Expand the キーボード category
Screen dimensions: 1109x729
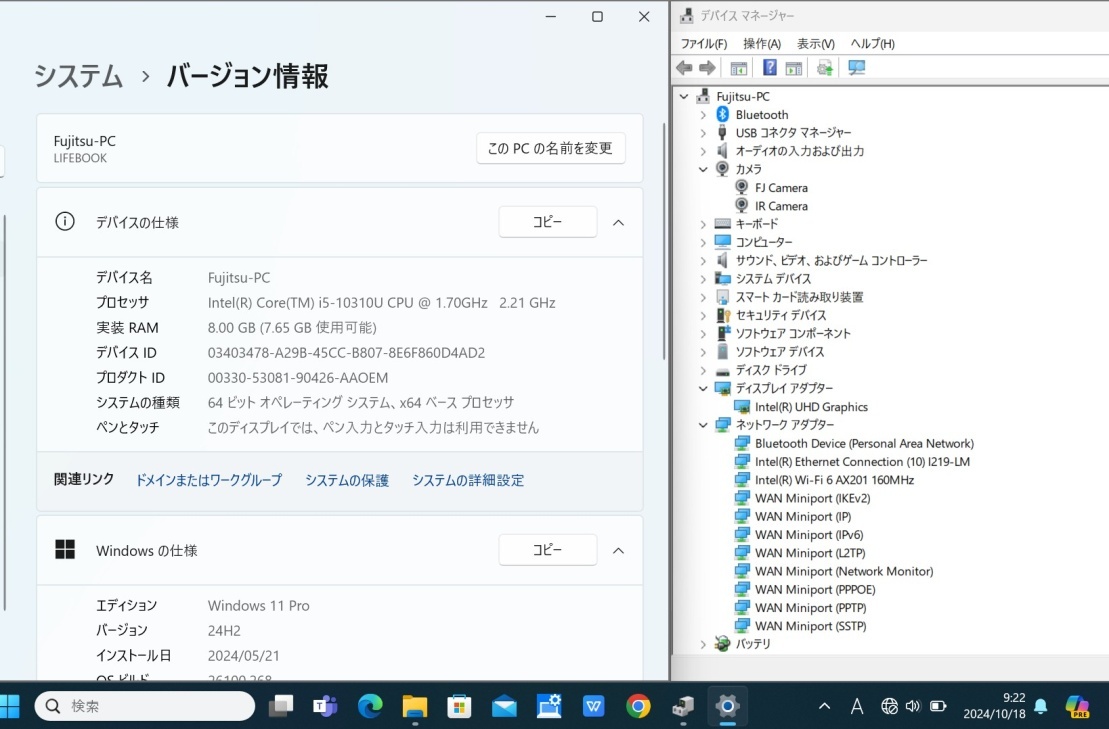coord(703,224)
